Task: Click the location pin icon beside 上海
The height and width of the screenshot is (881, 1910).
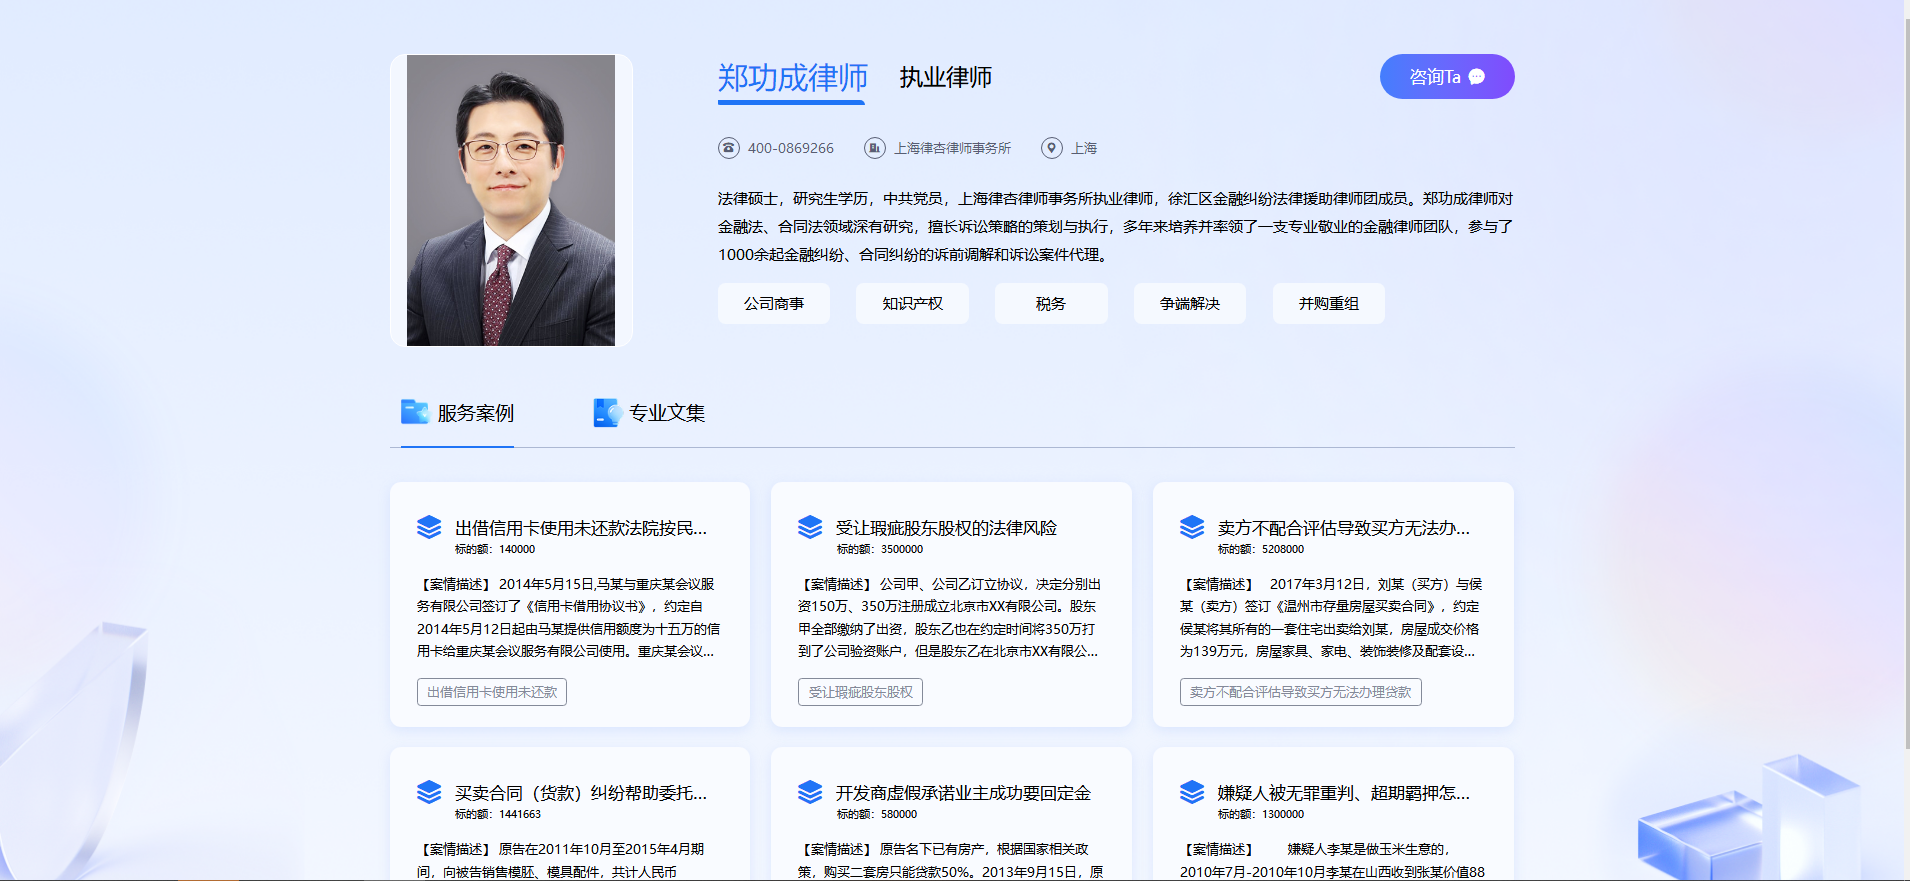Action: (x=1051, y=148)
